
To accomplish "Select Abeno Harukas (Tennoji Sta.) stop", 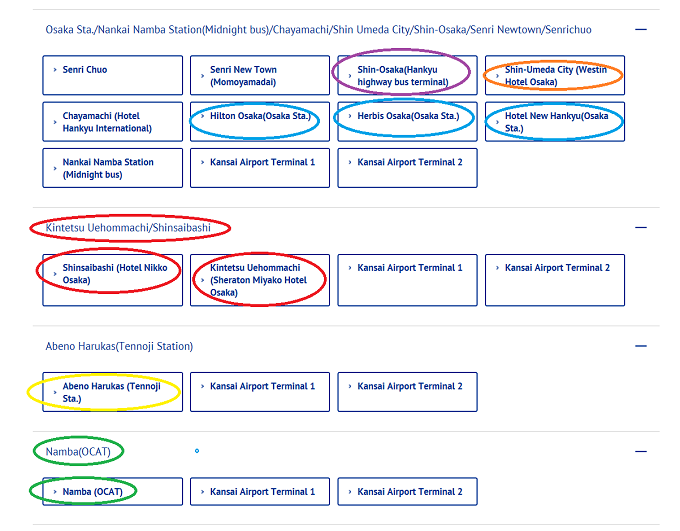I will coord(112,392).
